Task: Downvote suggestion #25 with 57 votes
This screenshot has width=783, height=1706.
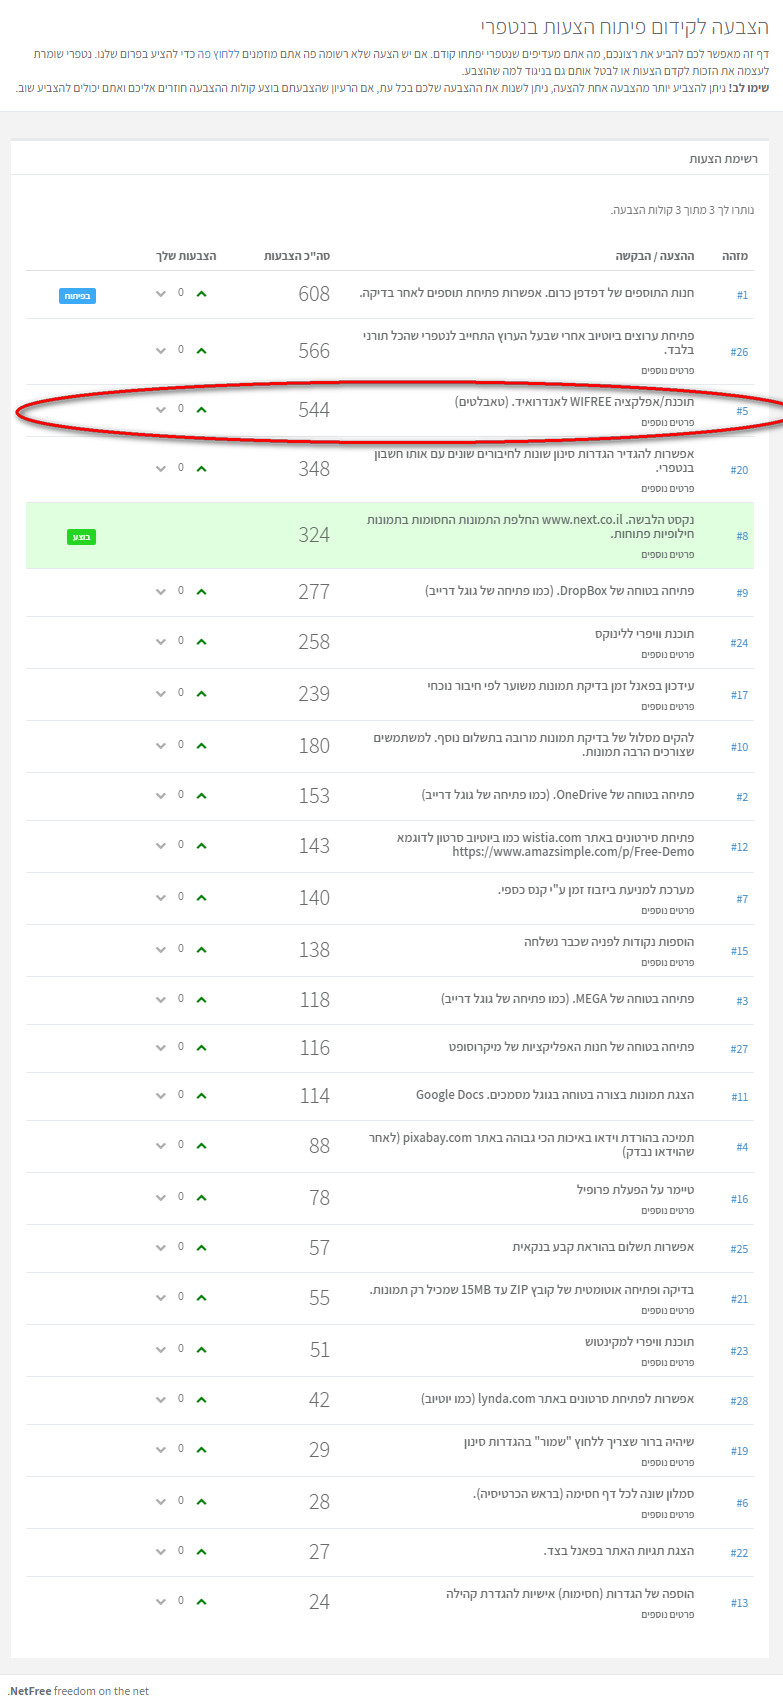Action: click(160, 1248)
